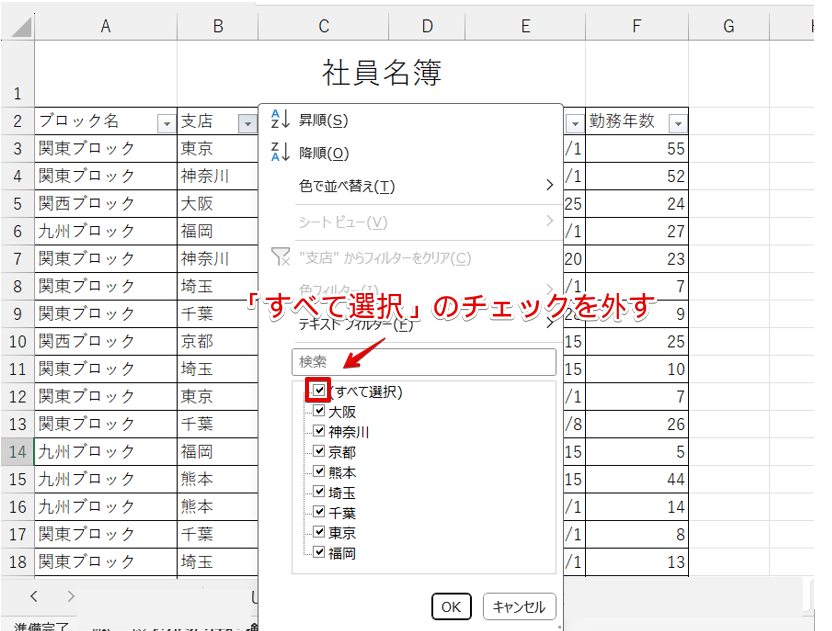Click cell 関西ブロック in row 5
This screenshot has width=832, height=631.
click(106, 203)
